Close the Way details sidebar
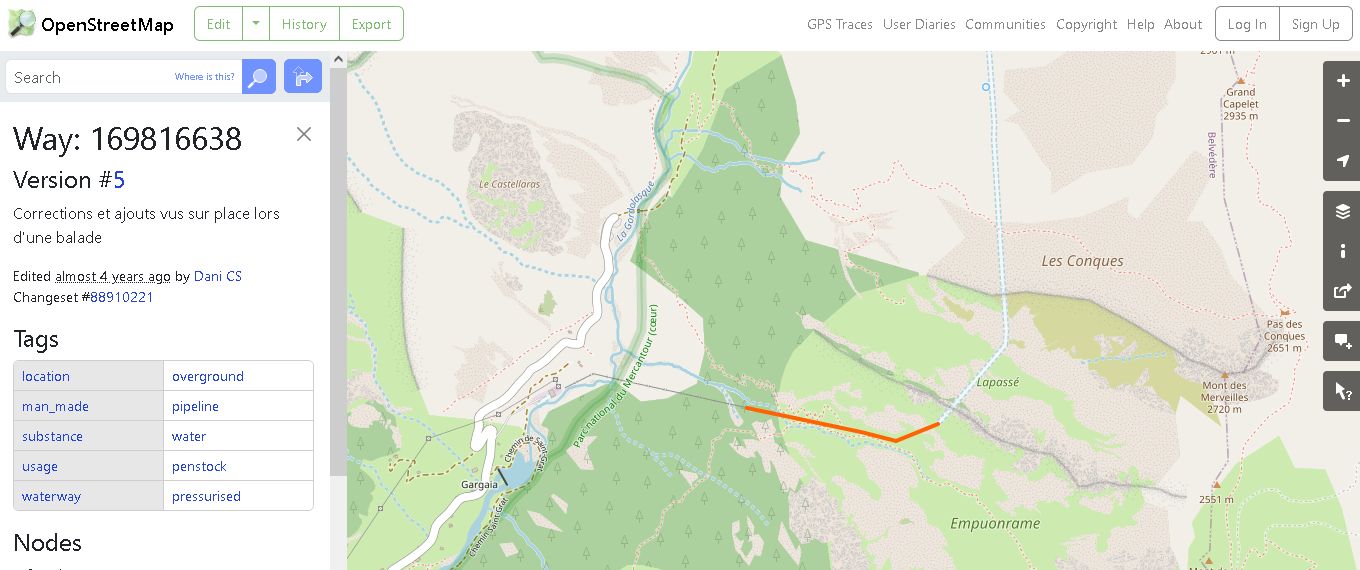 coord(304,134)
